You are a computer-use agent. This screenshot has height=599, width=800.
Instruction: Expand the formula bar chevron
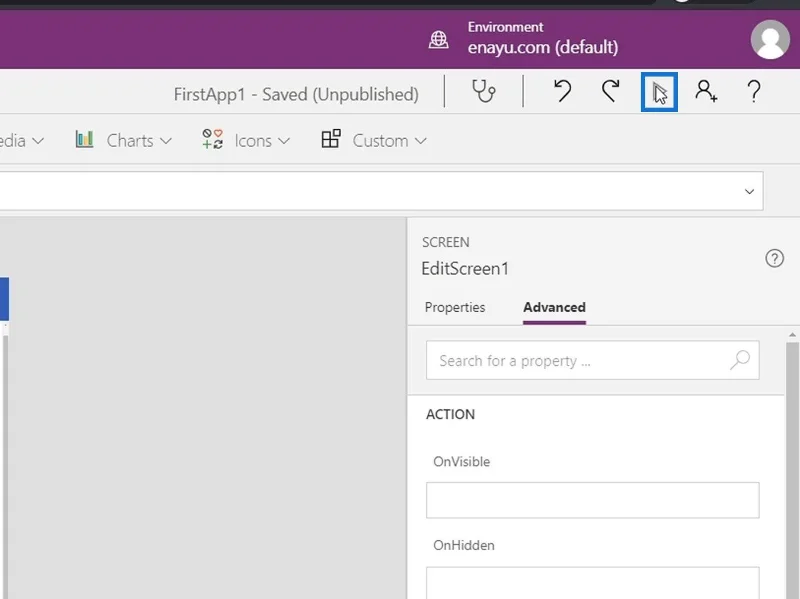pyautogui.click(x=749, y=192)
